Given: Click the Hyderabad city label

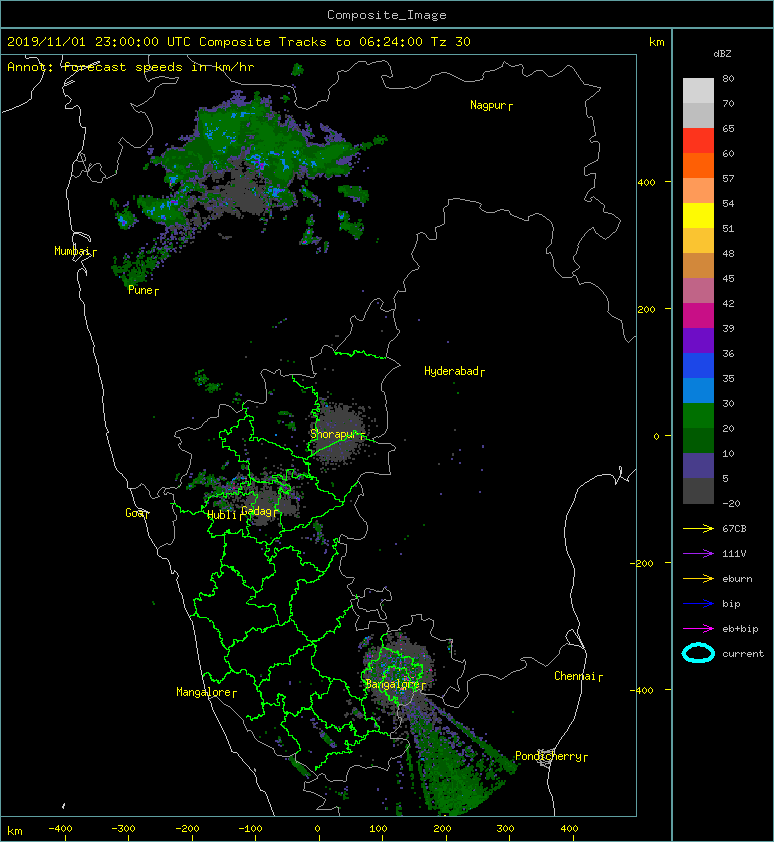Looking at the screenshot, I should coord(451,371).
